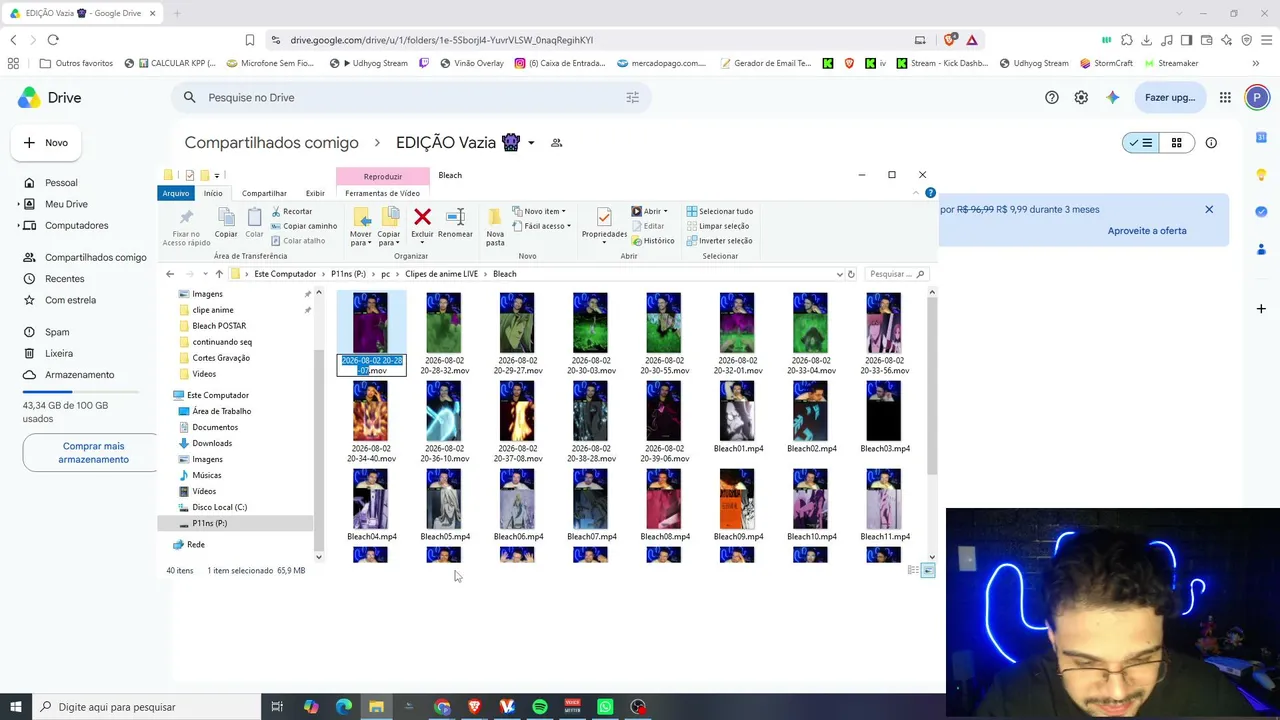Open the Windows Start menu
The image size is (1280, 720).
(16, 707)
